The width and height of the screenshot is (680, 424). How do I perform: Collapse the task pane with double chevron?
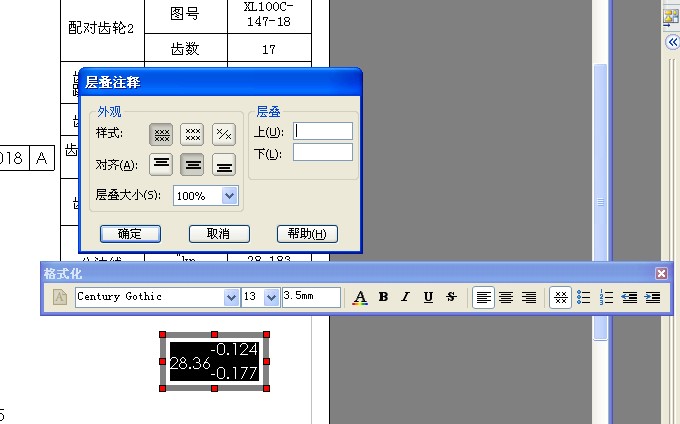673,42
